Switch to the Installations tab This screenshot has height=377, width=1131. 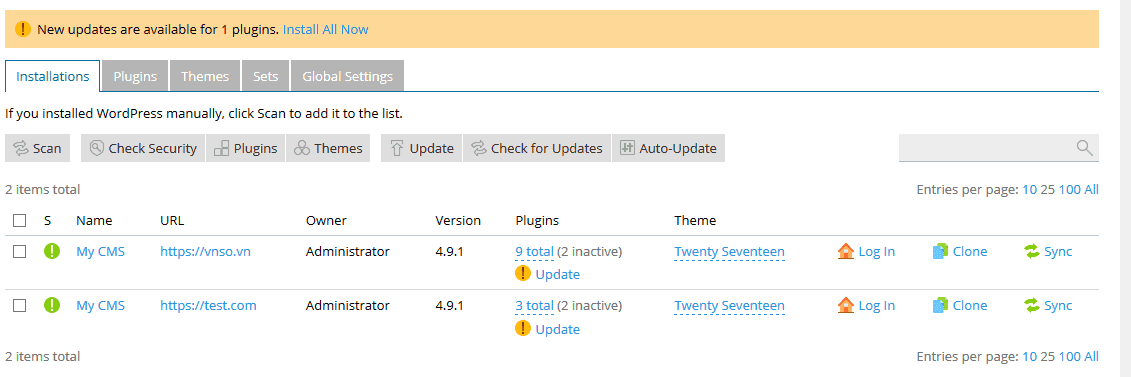pos(53,76)
